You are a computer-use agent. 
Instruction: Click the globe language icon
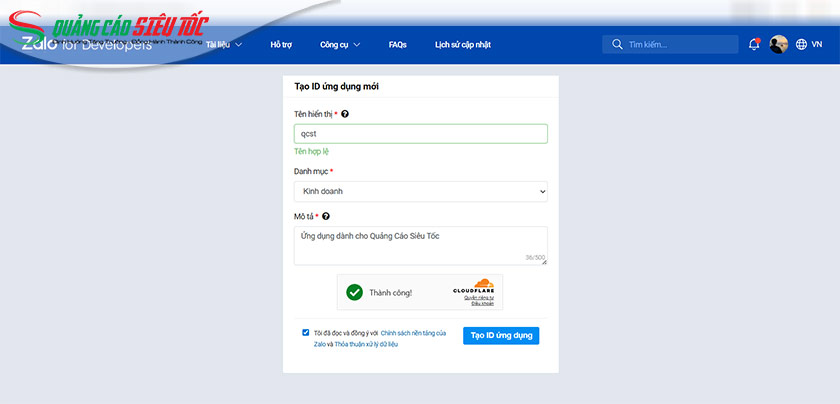click(x=802, y=45)
